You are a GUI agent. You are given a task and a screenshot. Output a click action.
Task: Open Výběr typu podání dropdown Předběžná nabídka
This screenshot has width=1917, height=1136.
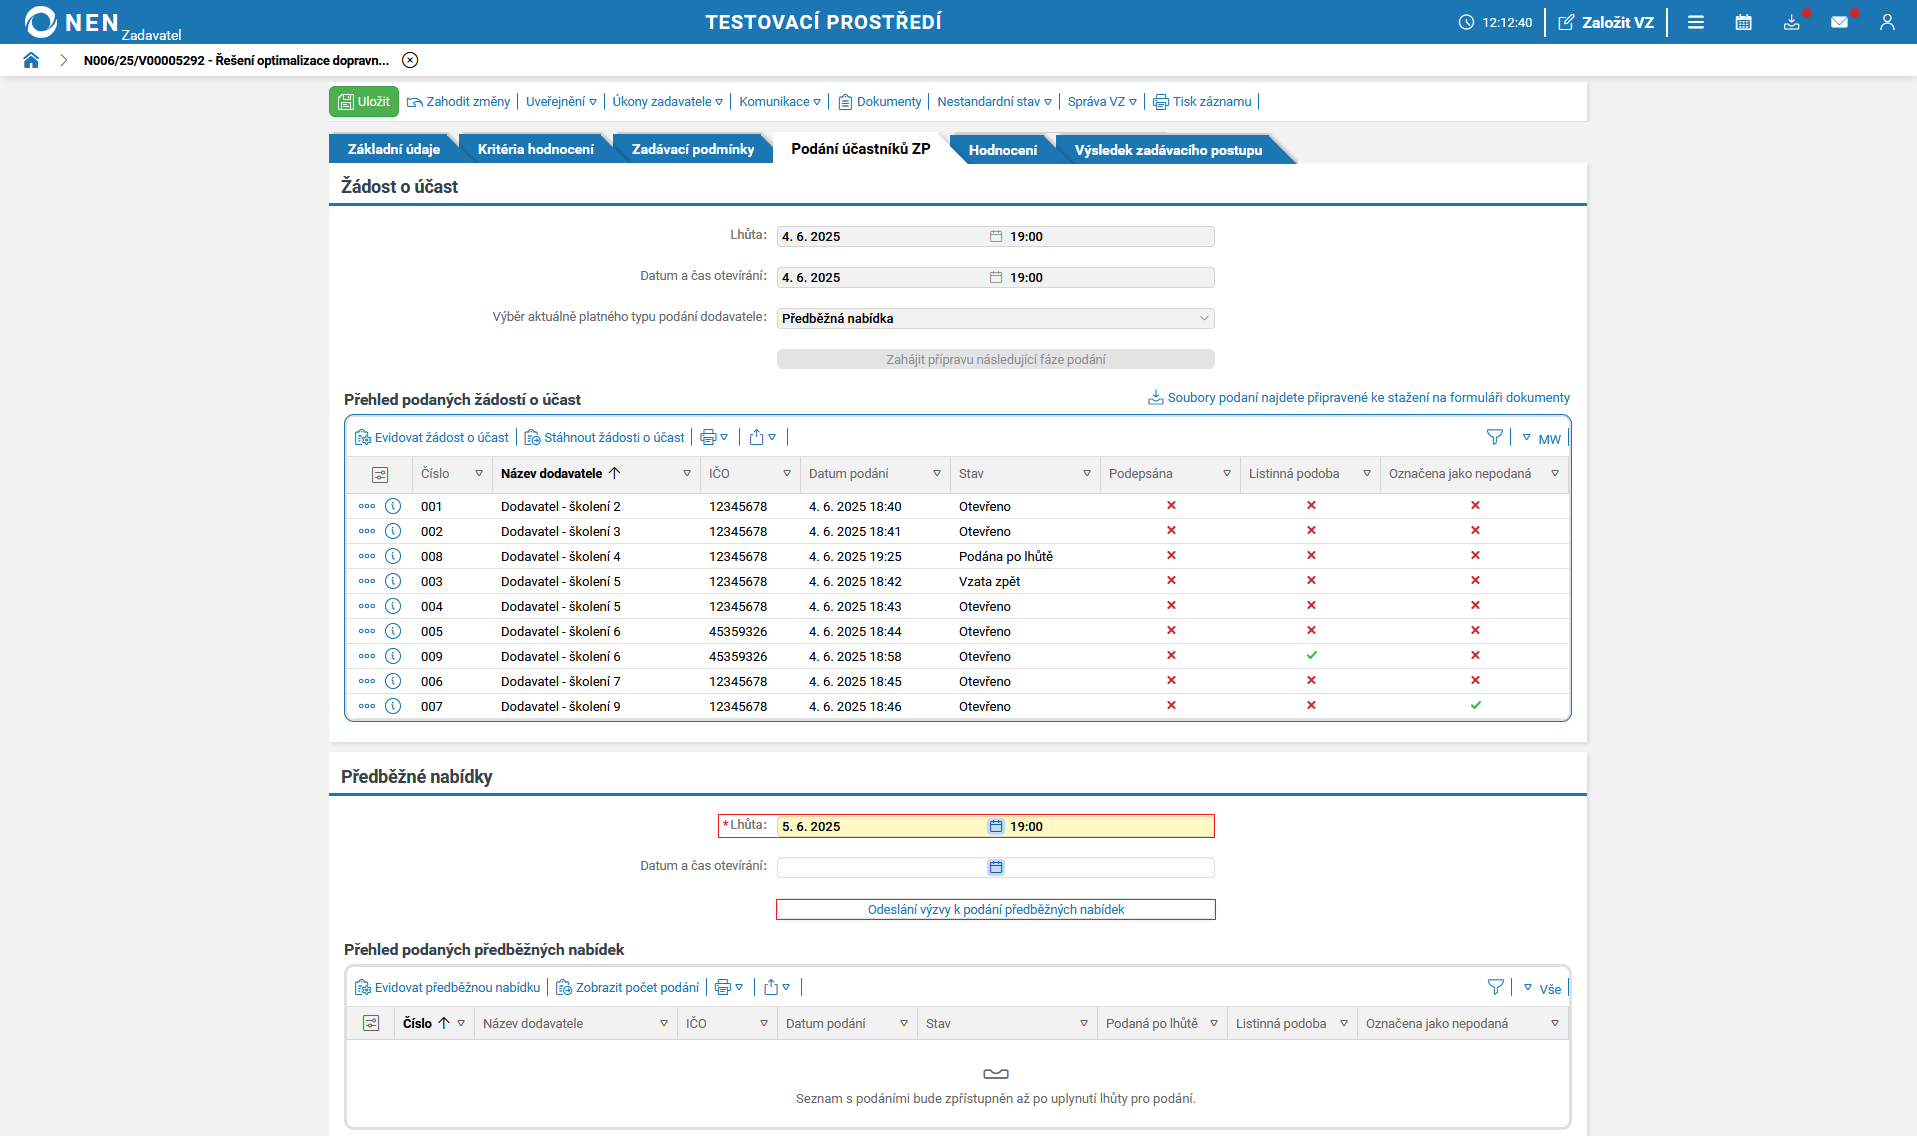point(995,318)
